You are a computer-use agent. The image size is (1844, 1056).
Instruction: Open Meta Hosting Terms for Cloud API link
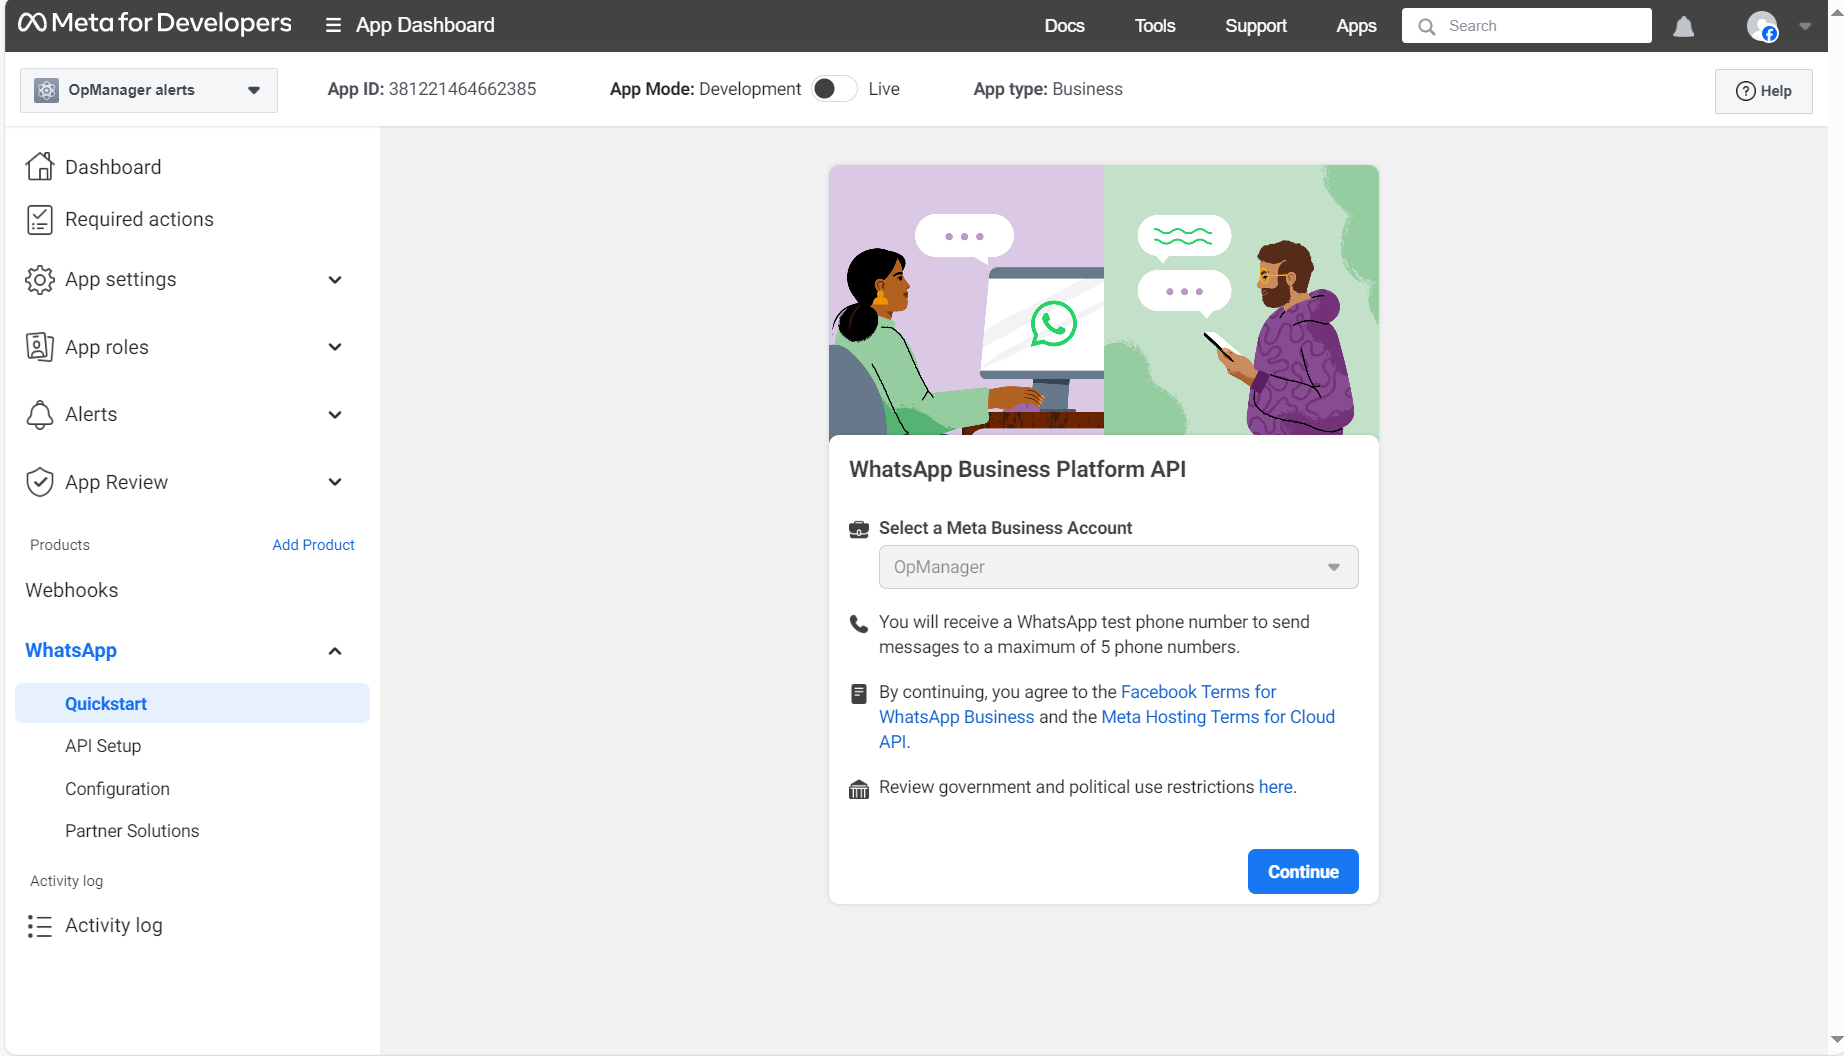click(1217, 717)
